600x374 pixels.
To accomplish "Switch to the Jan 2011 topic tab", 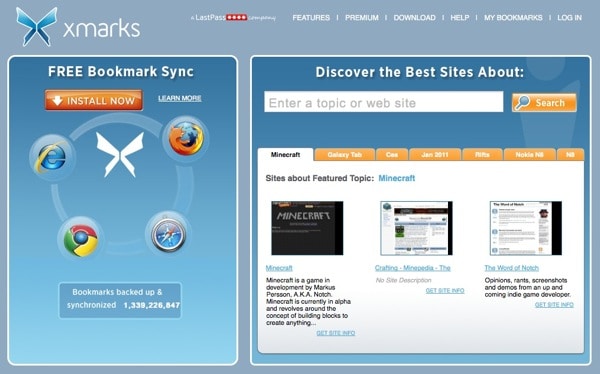I will click(435, 155).
